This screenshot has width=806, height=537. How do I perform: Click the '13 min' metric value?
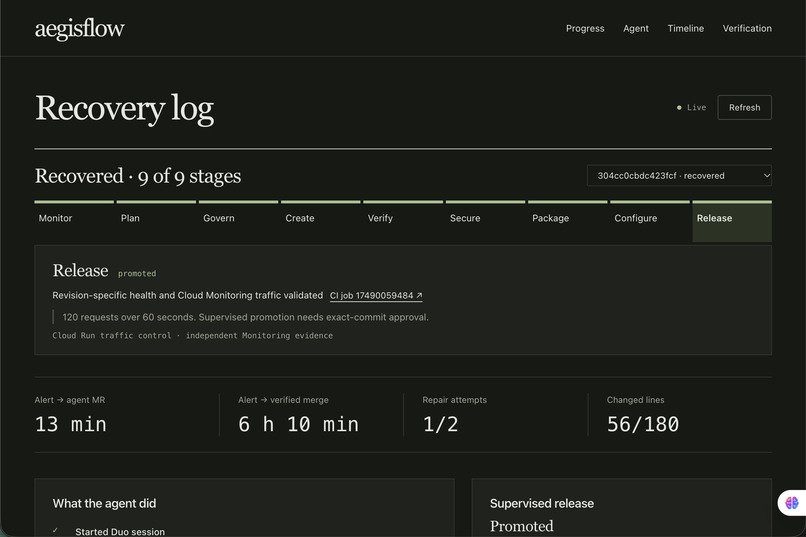coord(71,424)
